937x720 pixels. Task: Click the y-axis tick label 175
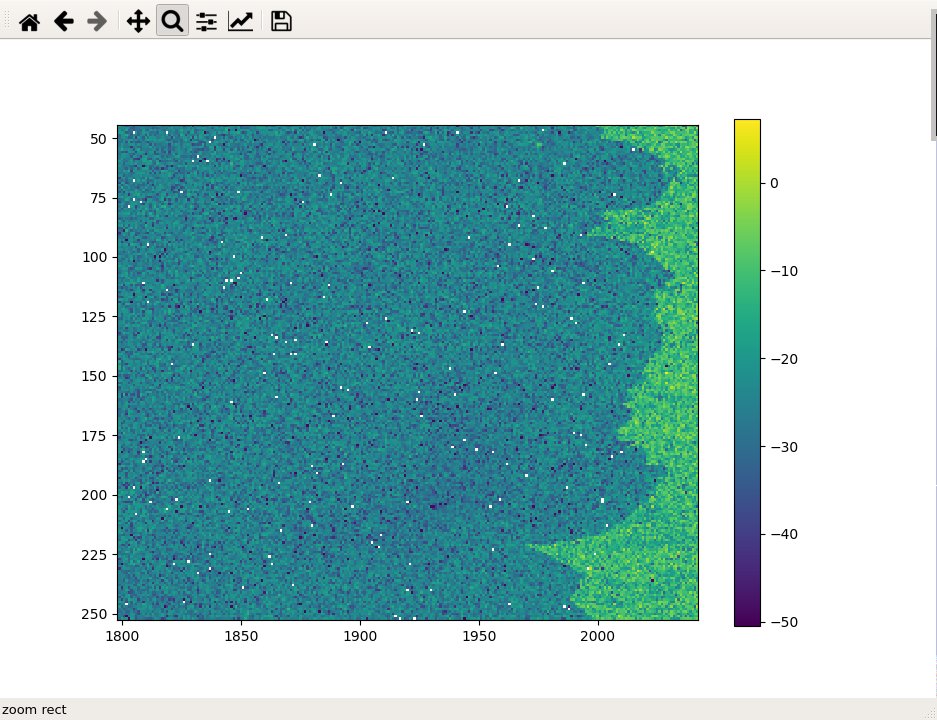click(94, 436)
